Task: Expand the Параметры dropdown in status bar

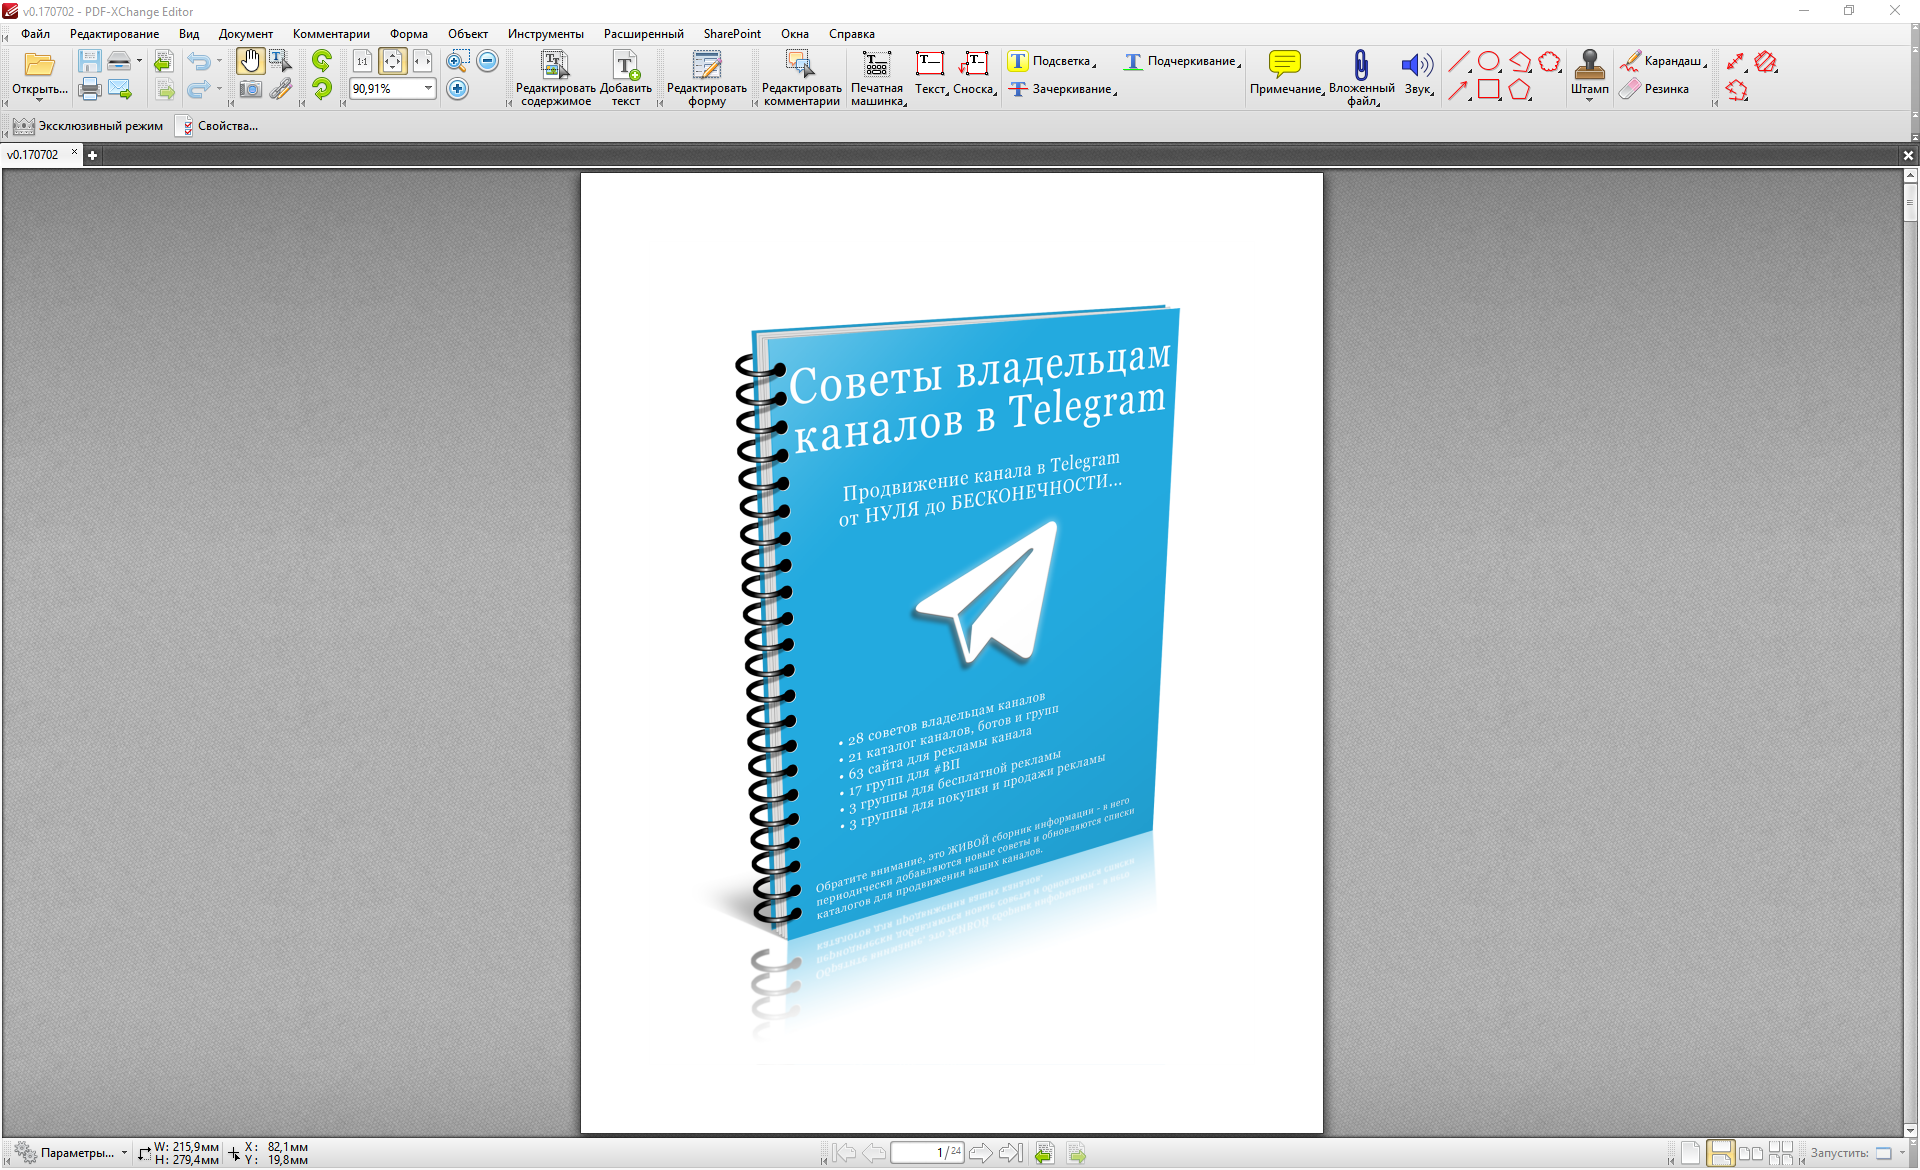Action: click(124, 1153)
